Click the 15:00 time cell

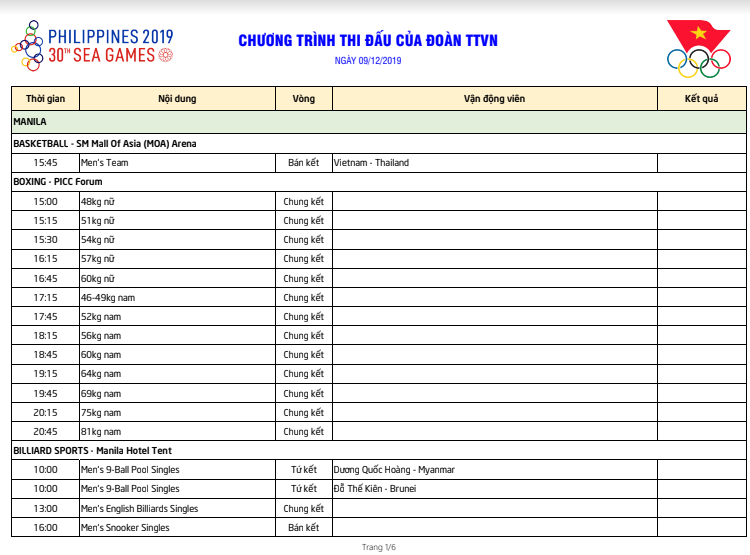tap(45, 201)
